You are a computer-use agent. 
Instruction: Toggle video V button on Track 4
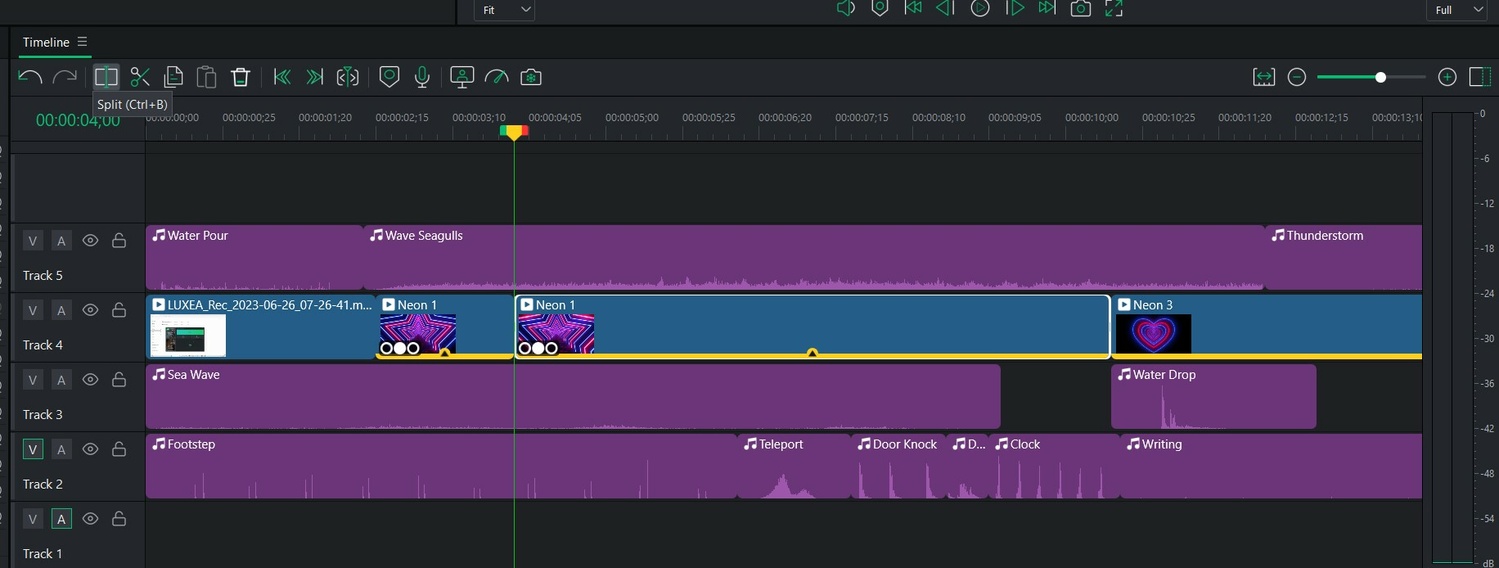coord(33,310)
